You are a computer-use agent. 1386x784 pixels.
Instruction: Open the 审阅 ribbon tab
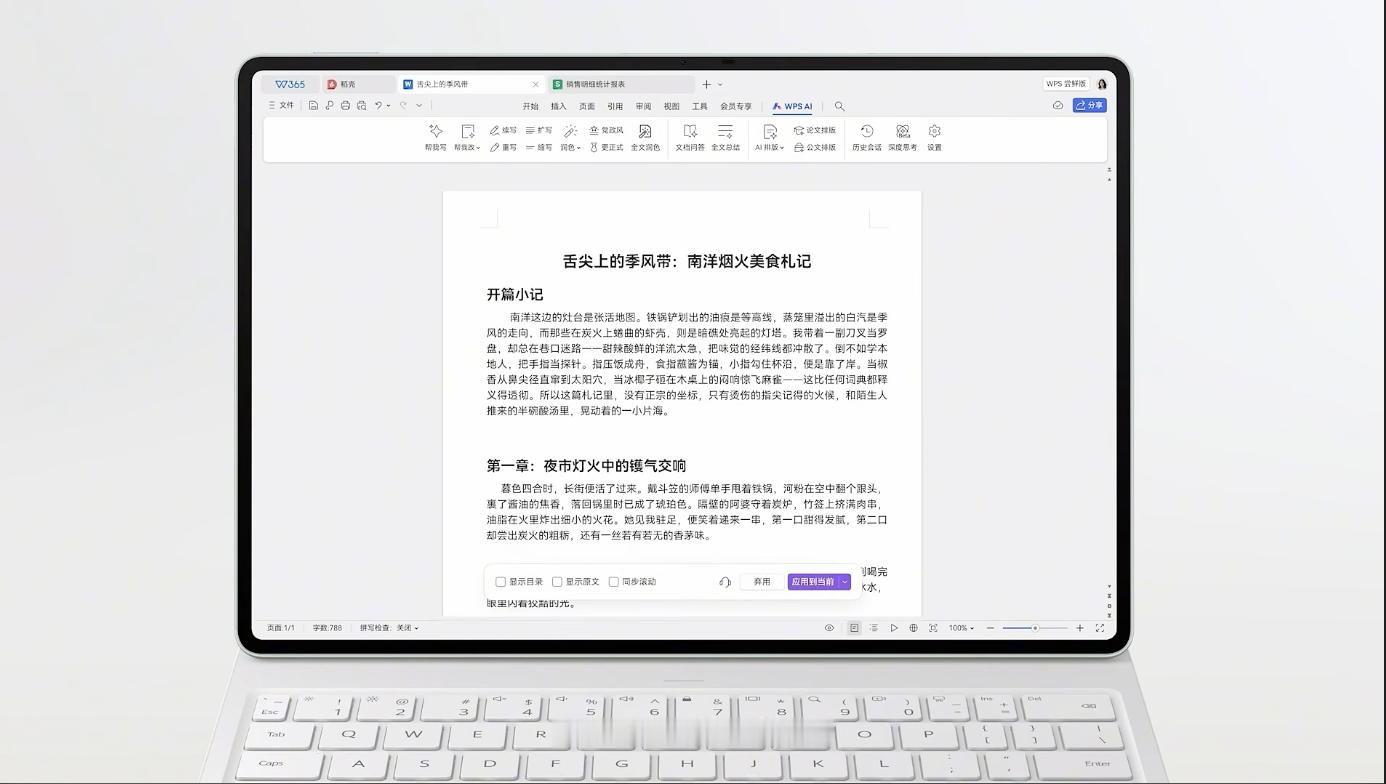(643, 106)
